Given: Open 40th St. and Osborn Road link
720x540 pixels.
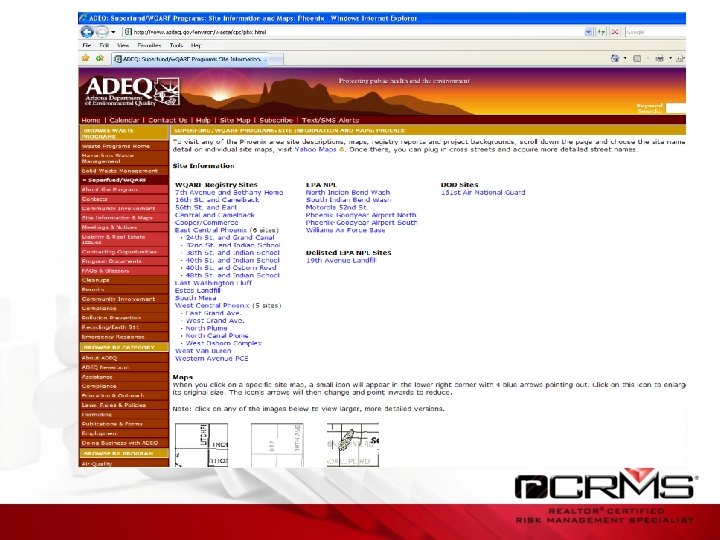Looking at the screenshot, I should [x=231, y=268].
